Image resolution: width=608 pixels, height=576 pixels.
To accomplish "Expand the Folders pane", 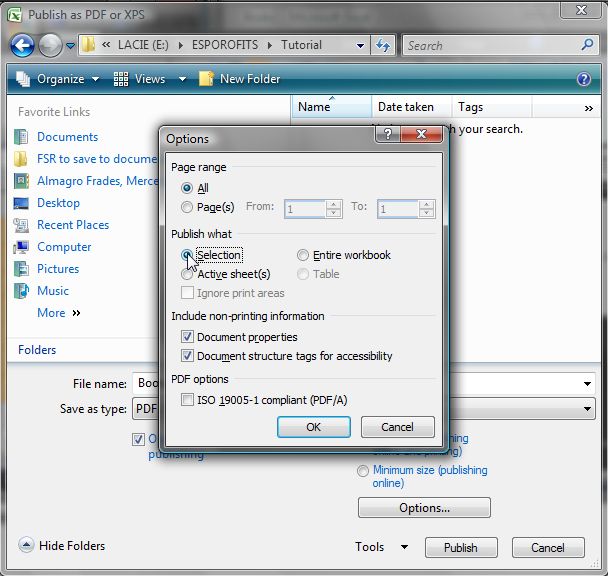I will coord(37,350).
